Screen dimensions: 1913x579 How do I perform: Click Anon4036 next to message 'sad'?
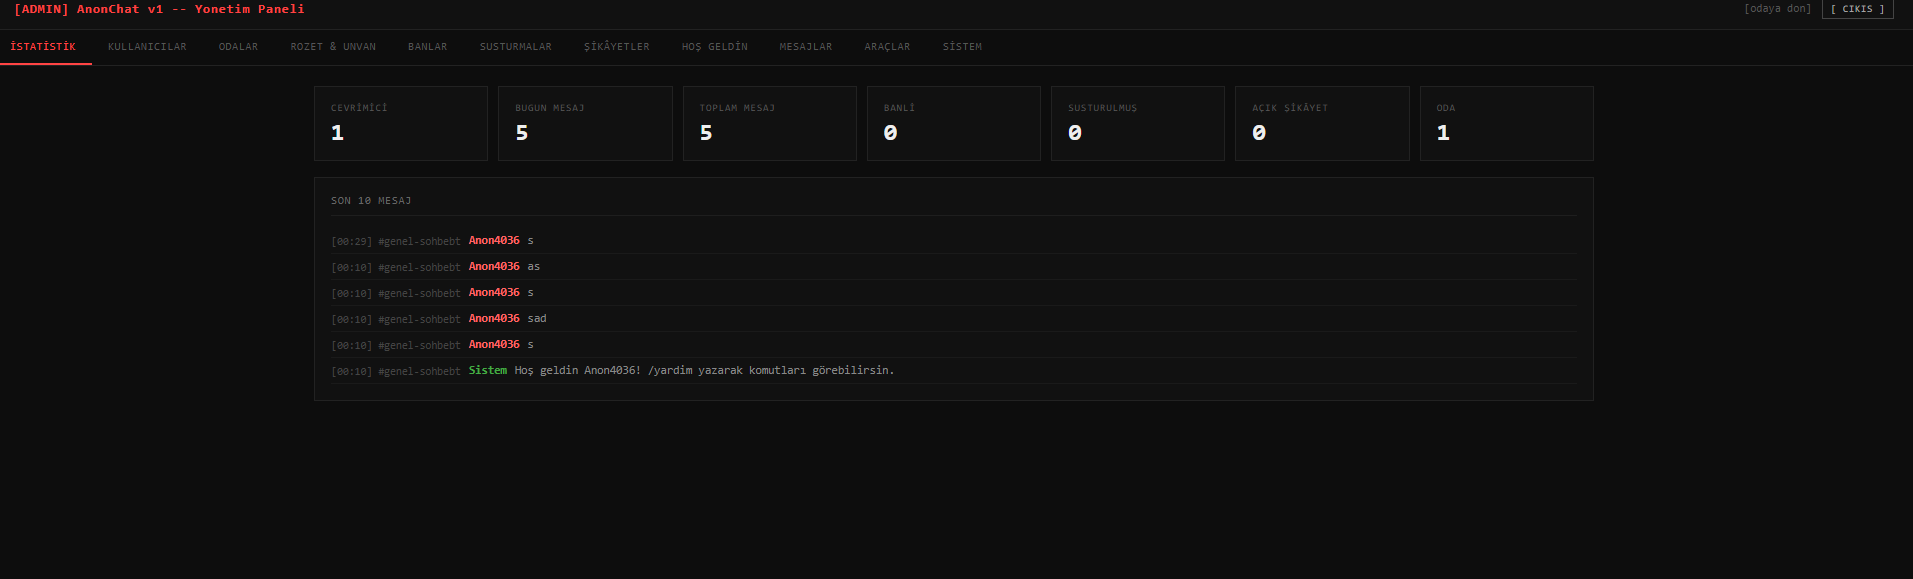494,319
